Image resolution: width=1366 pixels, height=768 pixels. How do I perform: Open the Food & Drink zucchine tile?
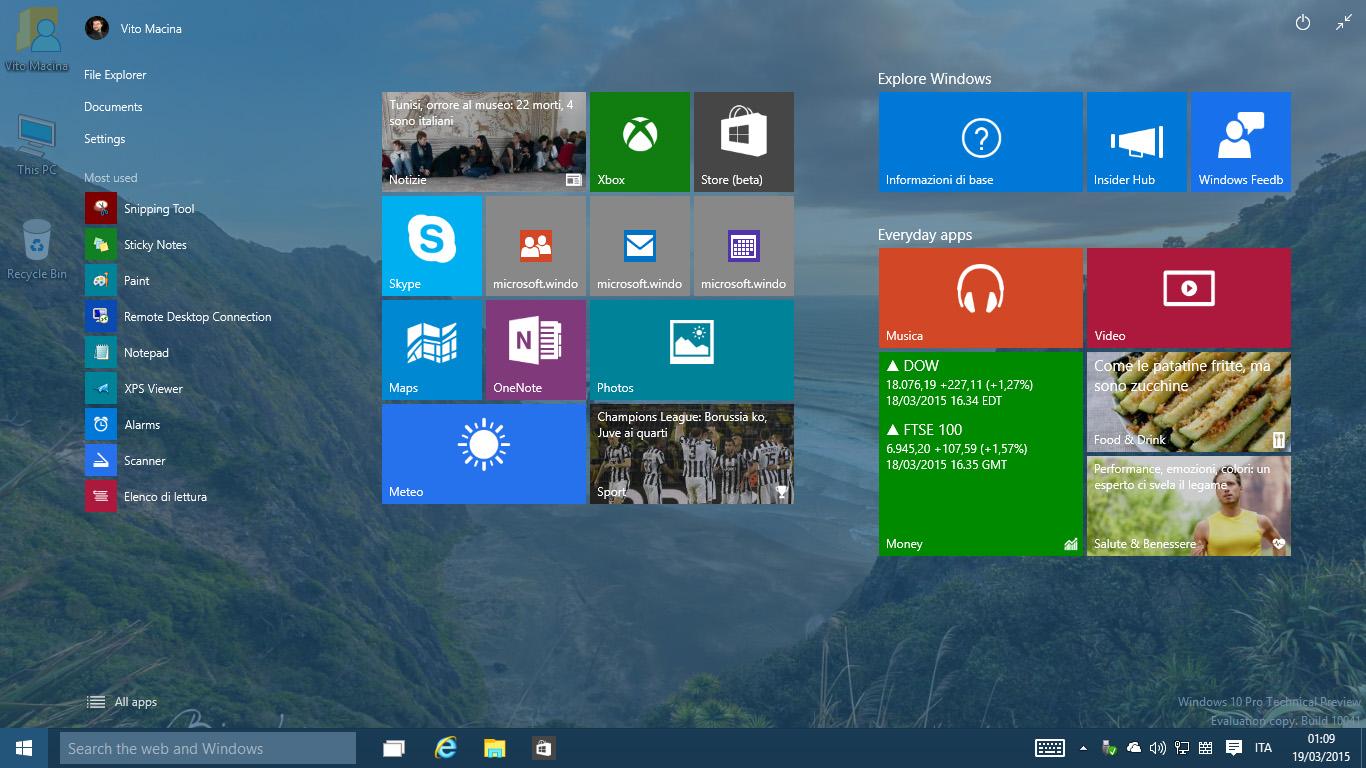coord(1189,402)
